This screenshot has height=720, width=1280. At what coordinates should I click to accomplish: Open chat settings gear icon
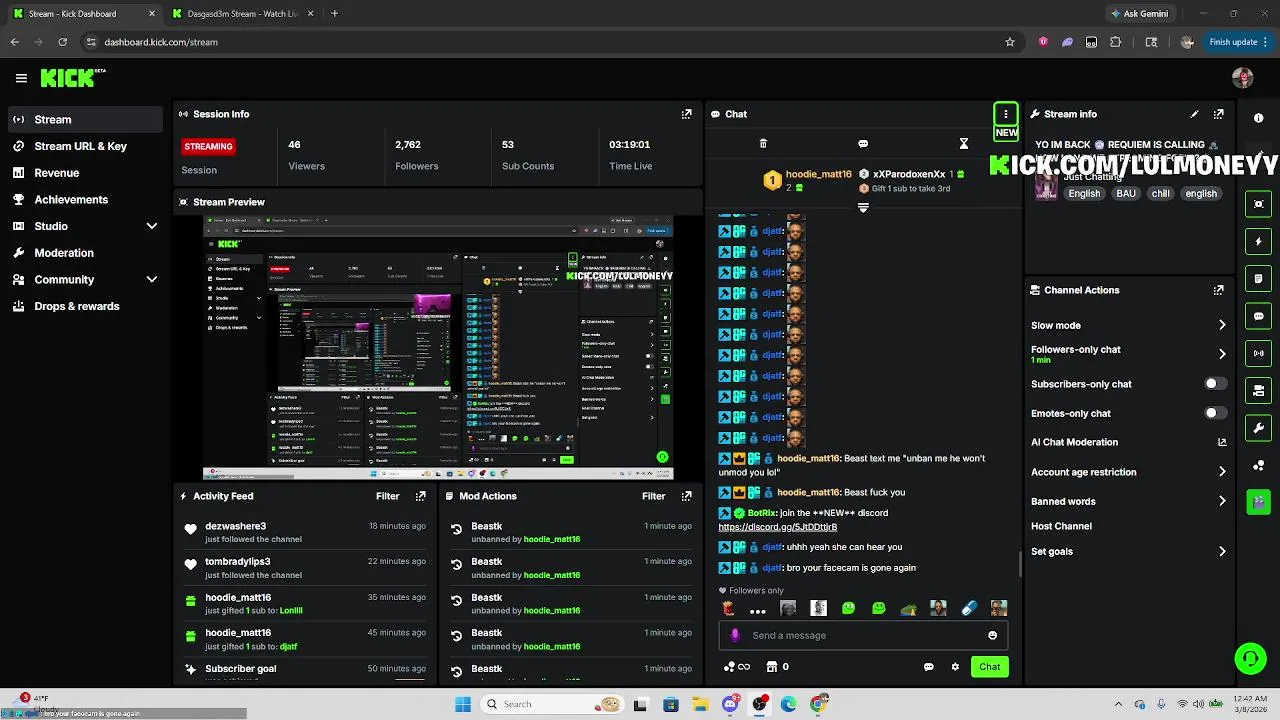click(955, 667)
